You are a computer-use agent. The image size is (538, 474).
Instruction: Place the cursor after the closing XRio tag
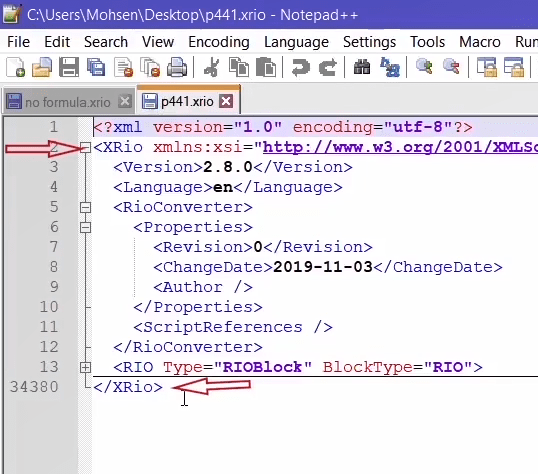[164, 387]
